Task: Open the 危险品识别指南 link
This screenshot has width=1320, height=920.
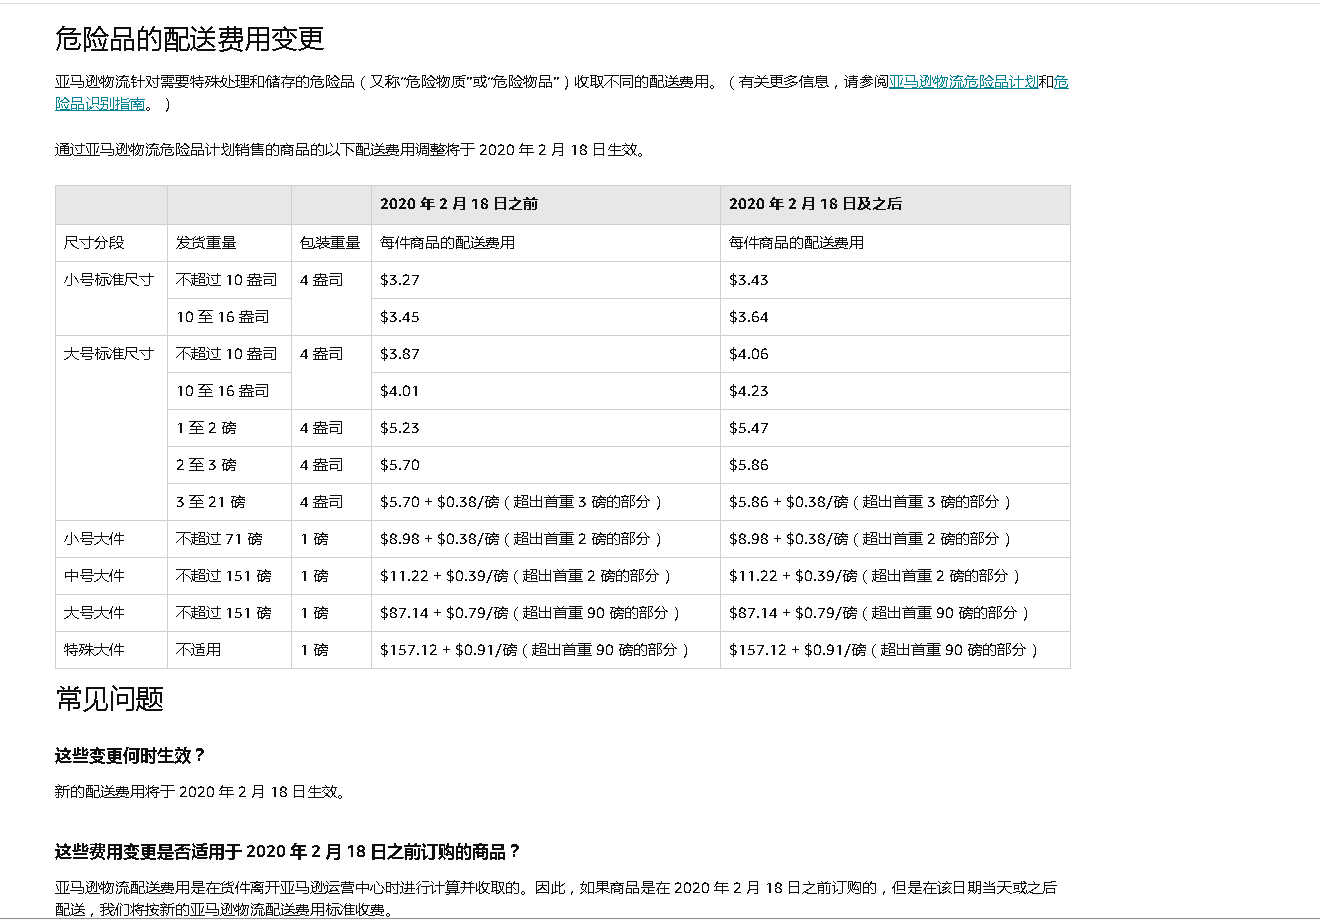Action: (x=100, y=104)
